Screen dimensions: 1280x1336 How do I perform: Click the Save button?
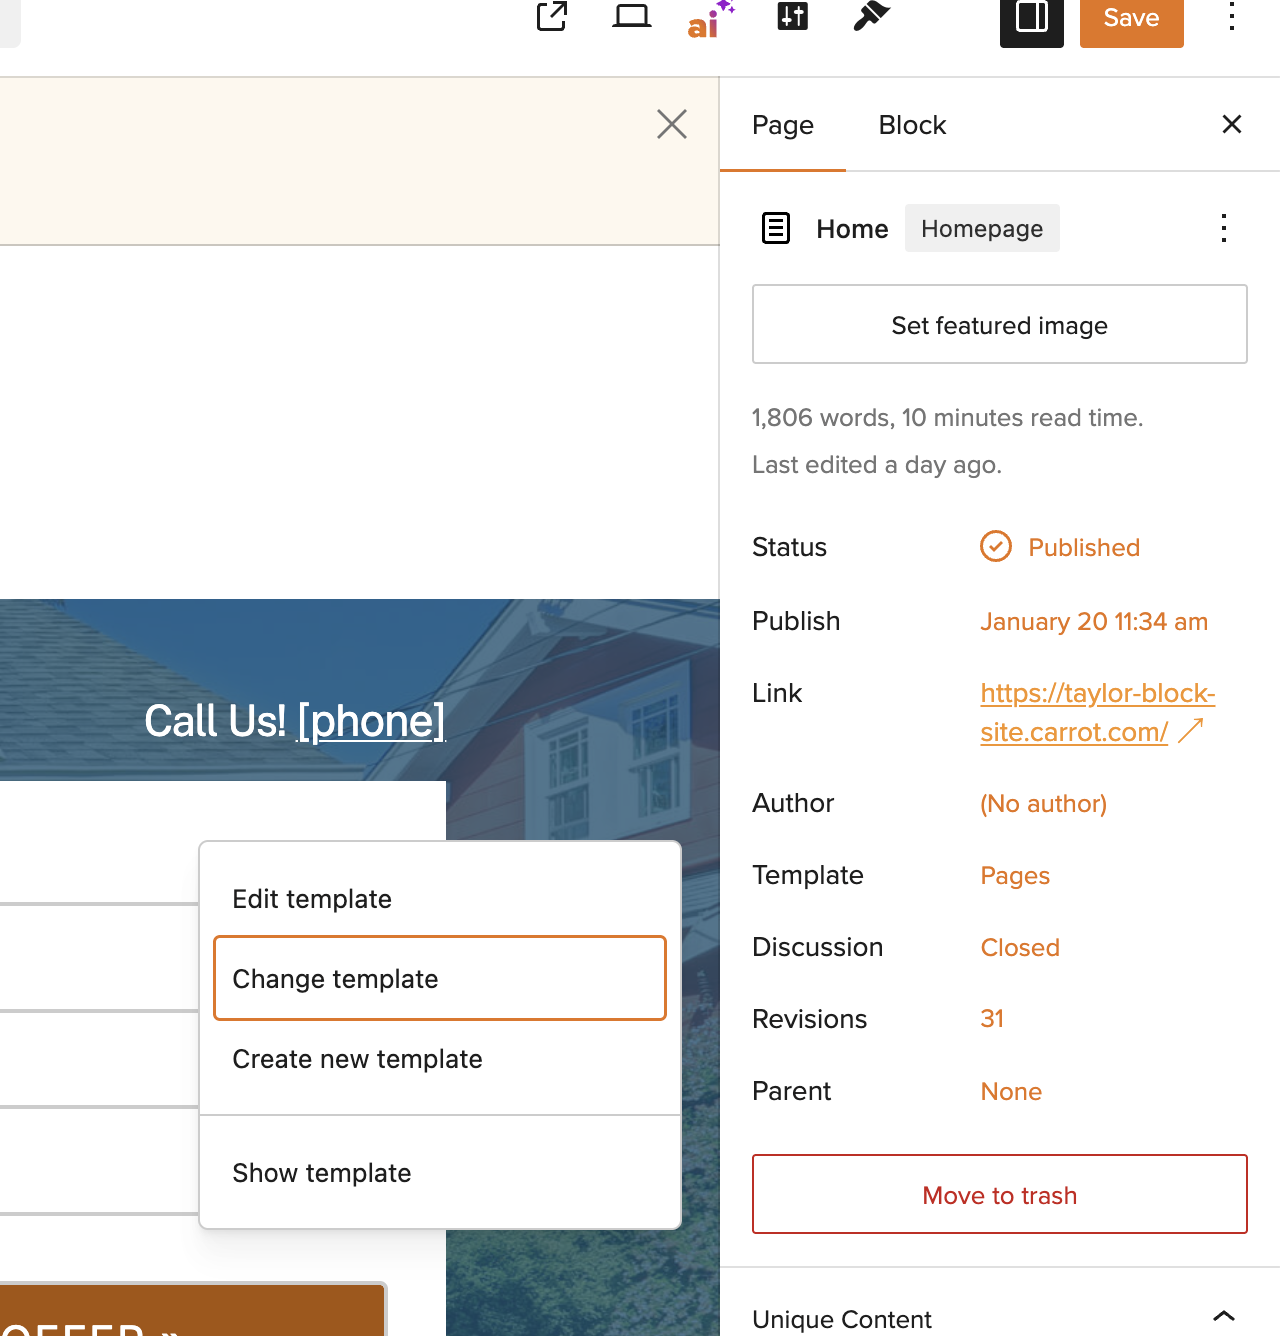pyautogui.click(x=1131, y=18)
